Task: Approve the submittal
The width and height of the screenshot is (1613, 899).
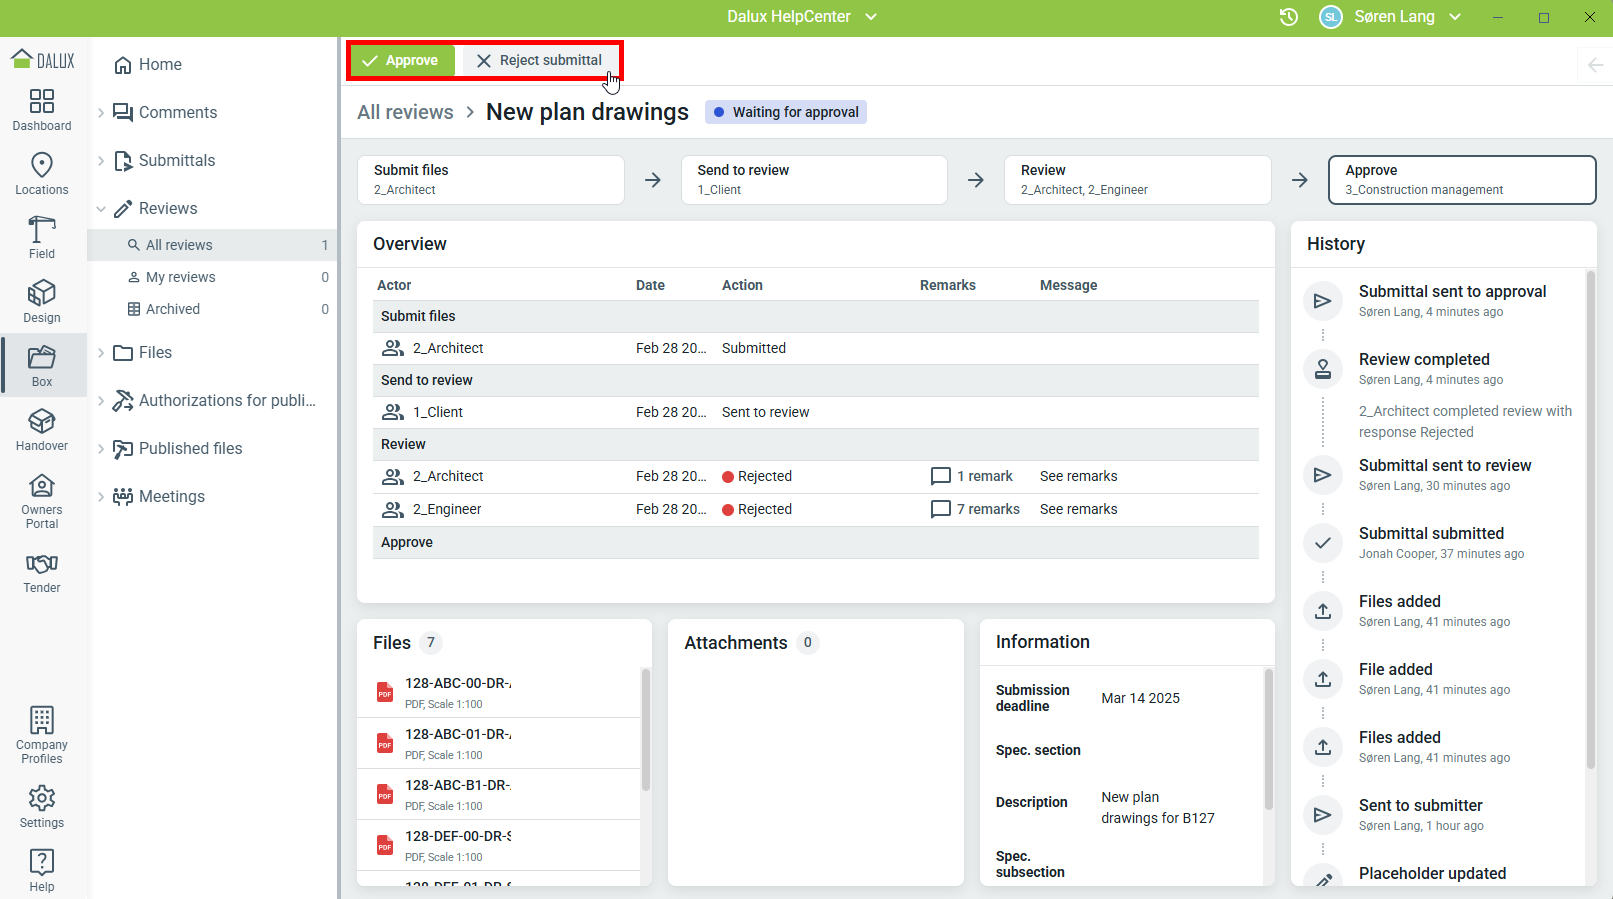Action: click(x=401, y=60)
